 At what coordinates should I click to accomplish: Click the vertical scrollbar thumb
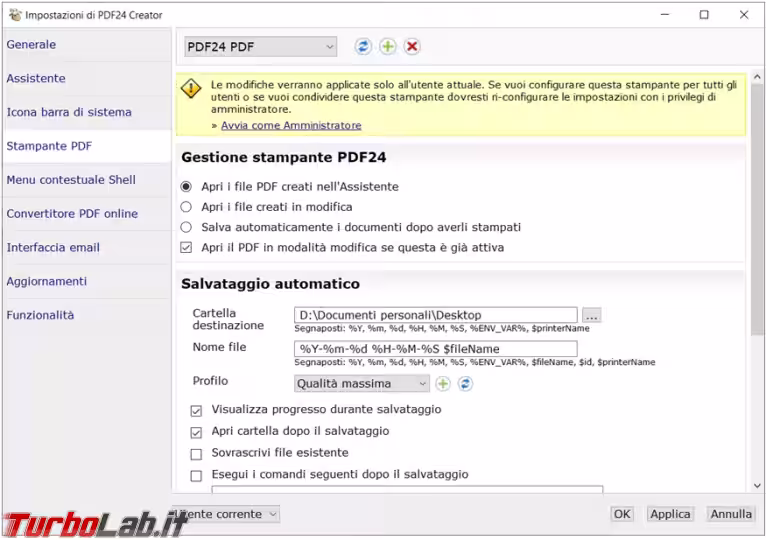pos(757,209)
